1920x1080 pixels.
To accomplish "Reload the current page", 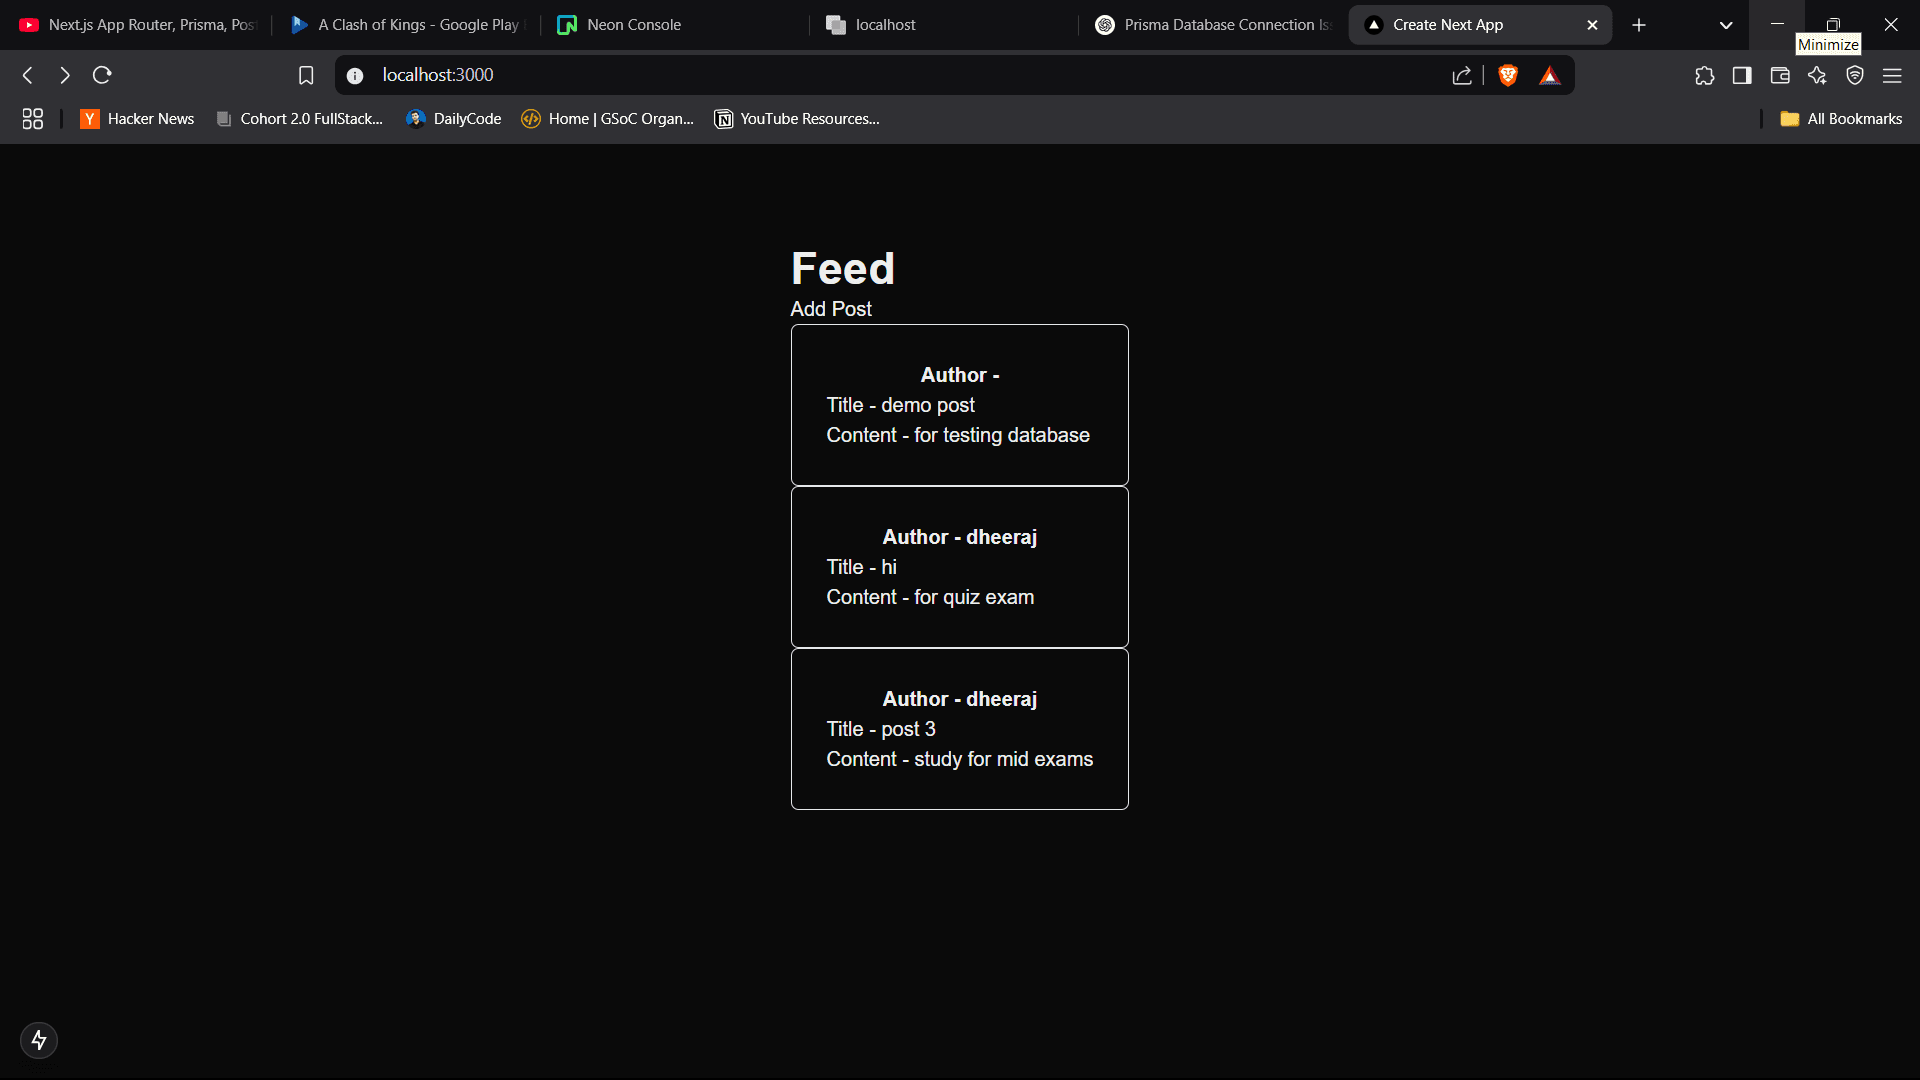I will point(102,75).
